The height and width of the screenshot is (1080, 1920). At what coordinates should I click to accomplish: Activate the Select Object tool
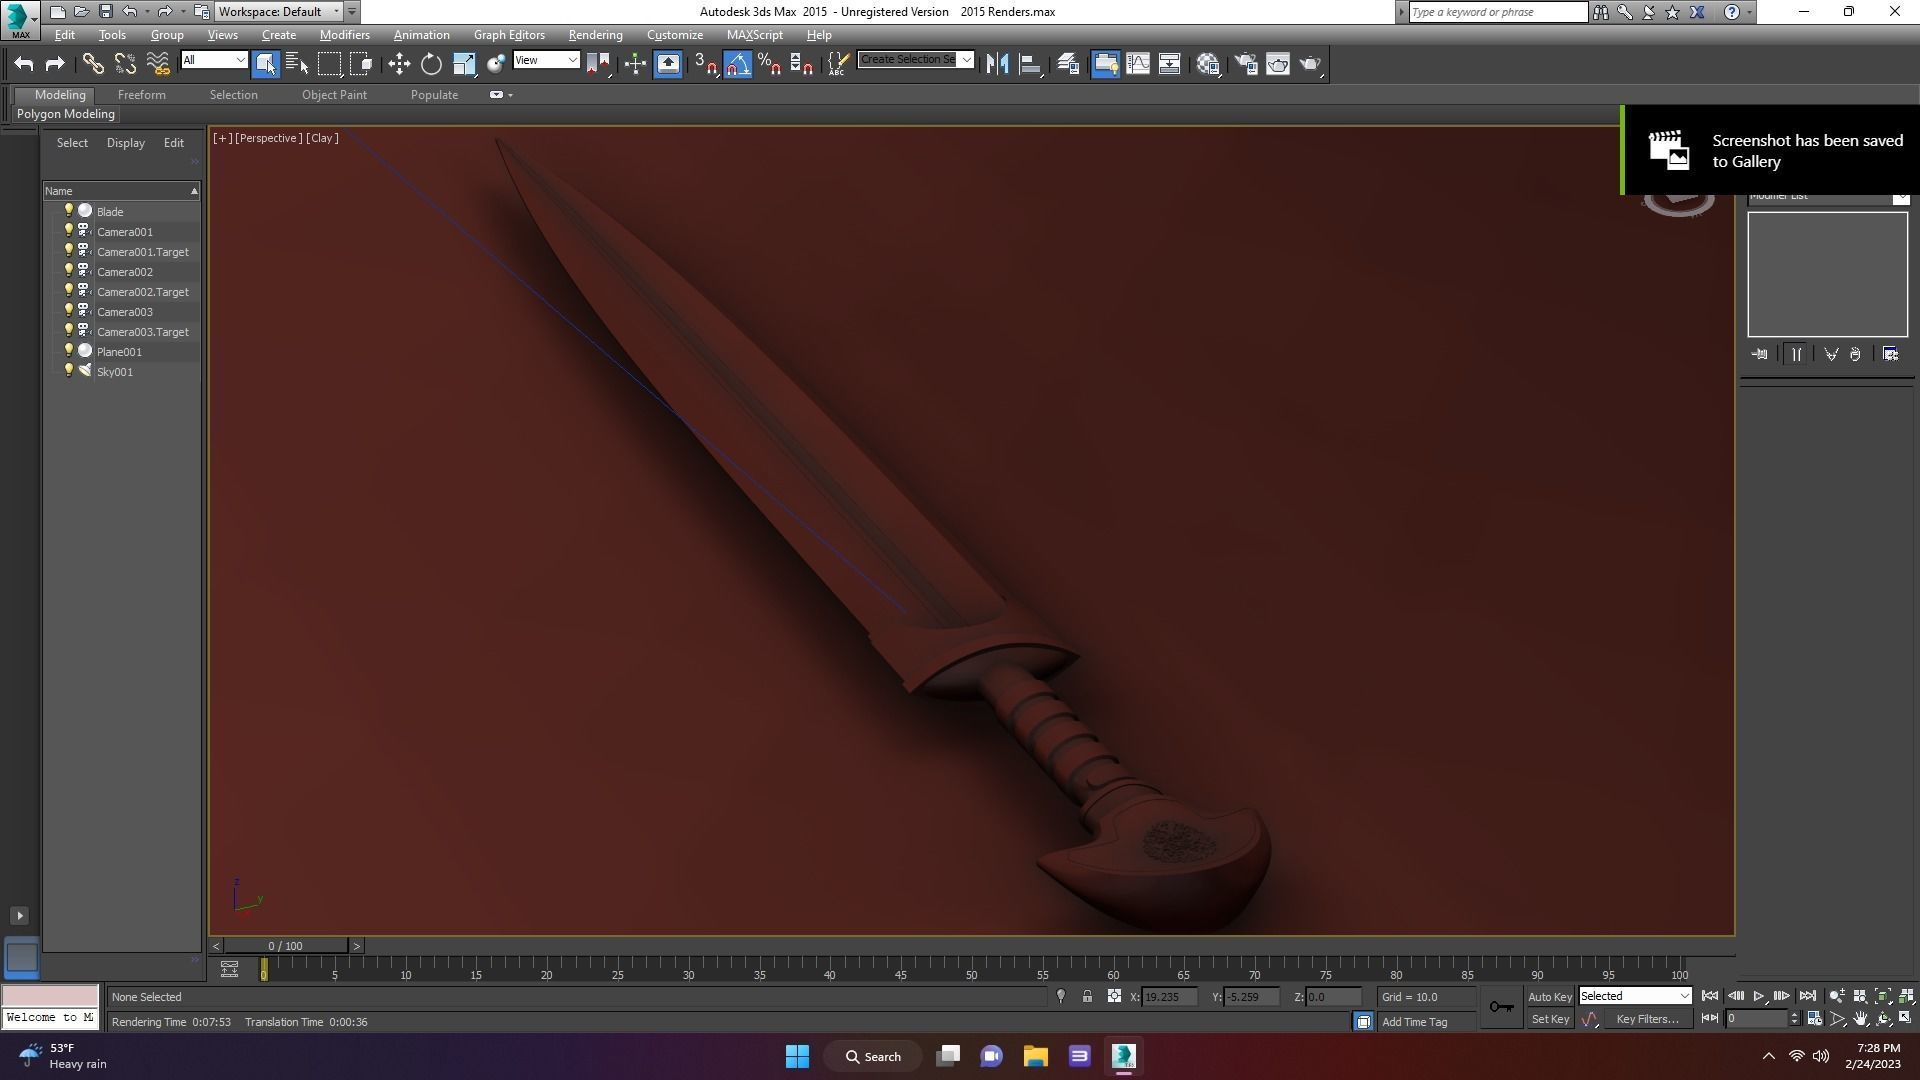click(x=265, y=64)
